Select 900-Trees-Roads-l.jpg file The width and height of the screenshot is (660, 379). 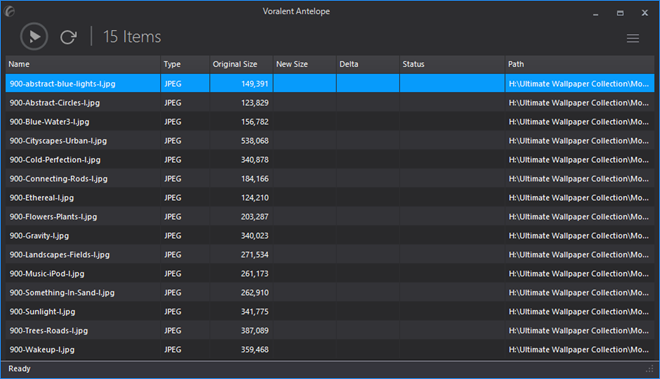[49, 331]
